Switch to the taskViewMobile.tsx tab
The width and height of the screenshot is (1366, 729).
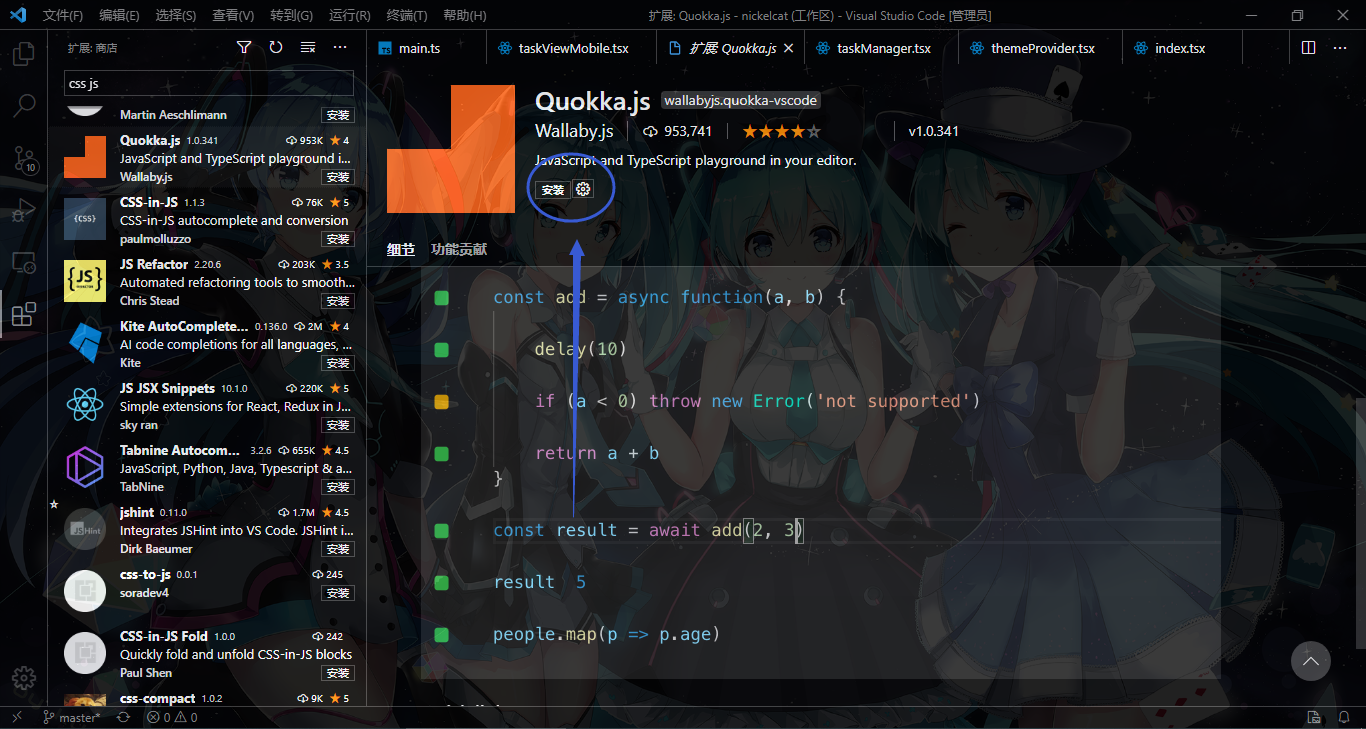point(570,48)
